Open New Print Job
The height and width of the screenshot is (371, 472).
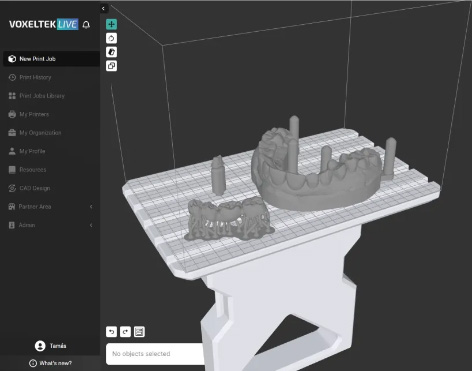click(51, 59)
